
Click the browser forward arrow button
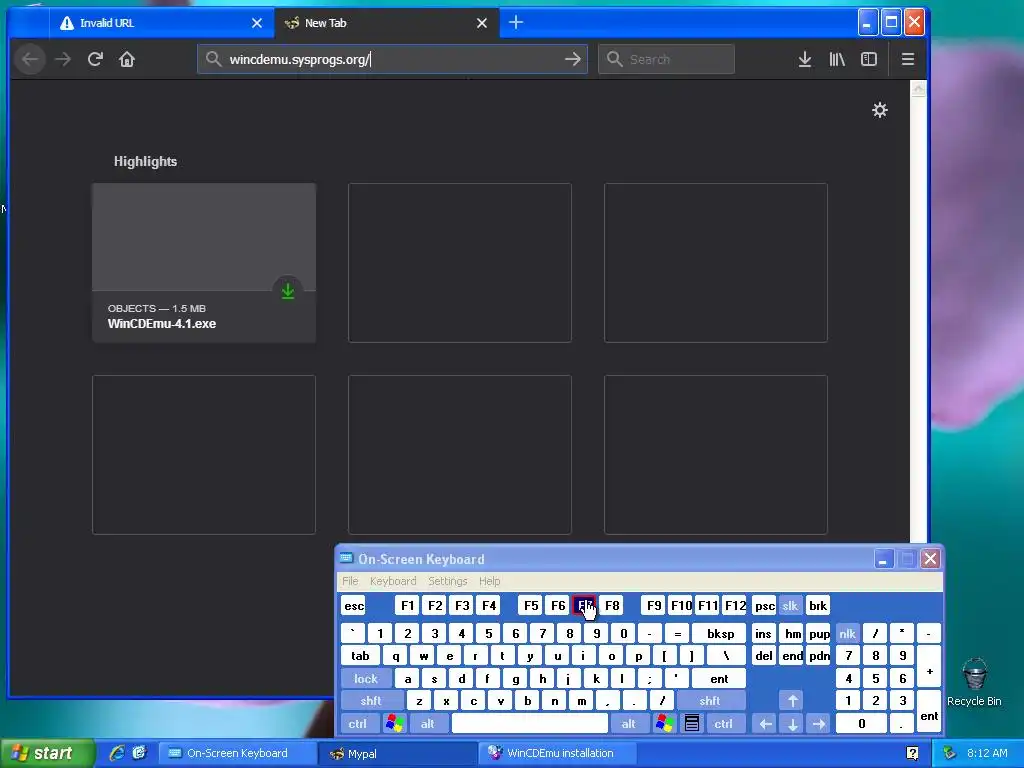point(63,59)
